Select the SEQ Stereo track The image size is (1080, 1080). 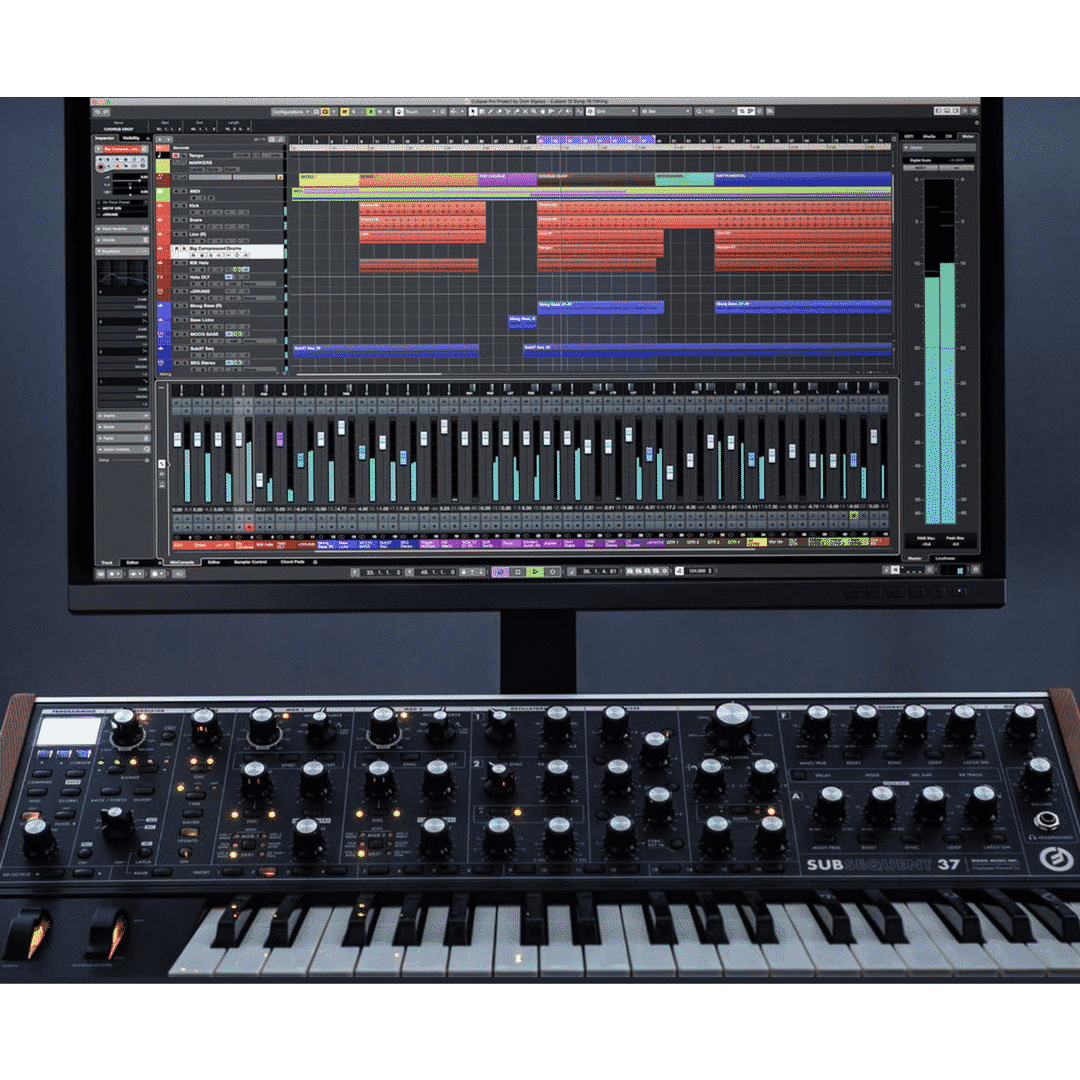pyautogui.click(x=227, y=363)
